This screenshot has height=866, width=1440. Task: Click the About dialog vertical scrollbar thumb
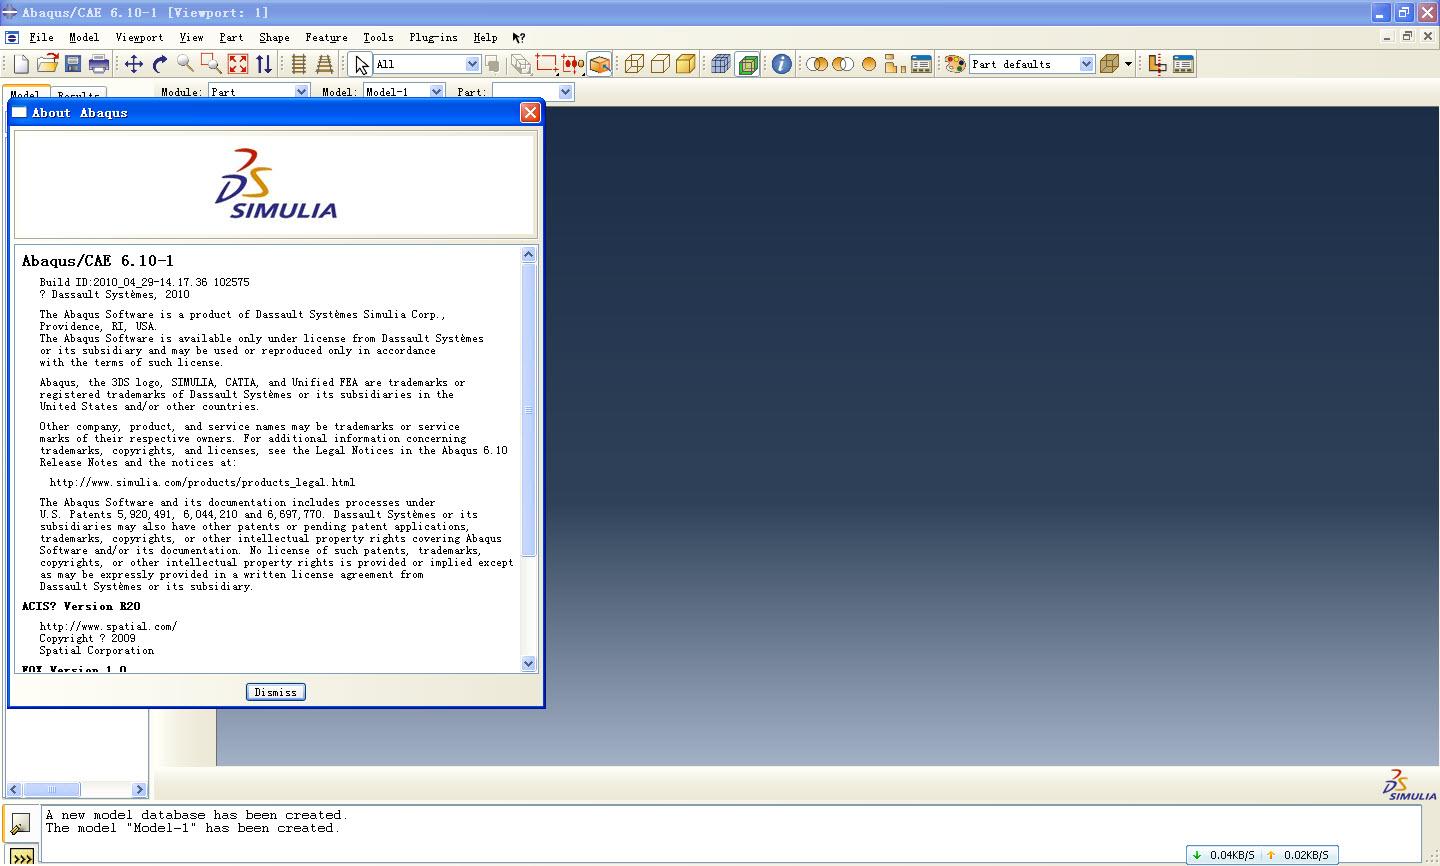tap(529, 410)
